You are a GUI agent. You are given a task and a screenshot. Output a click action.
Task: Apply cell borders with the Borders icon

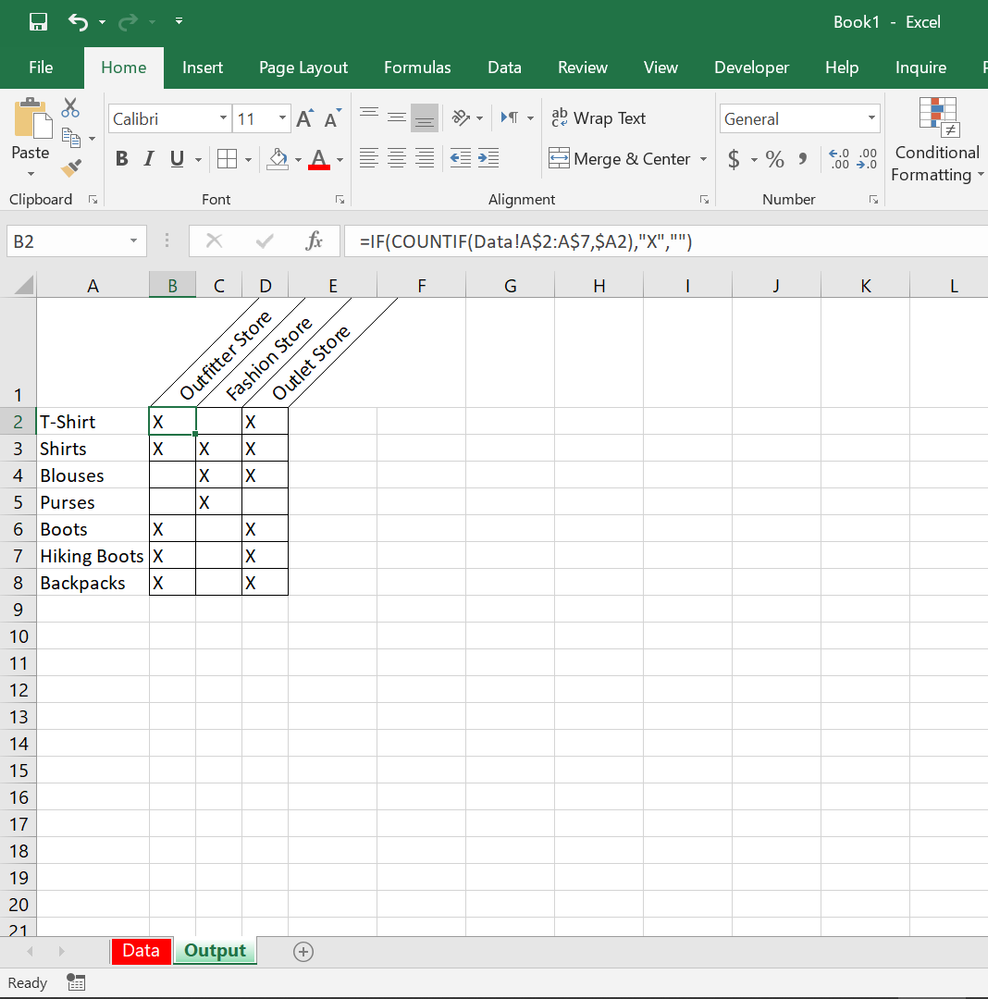pos(227,159)
